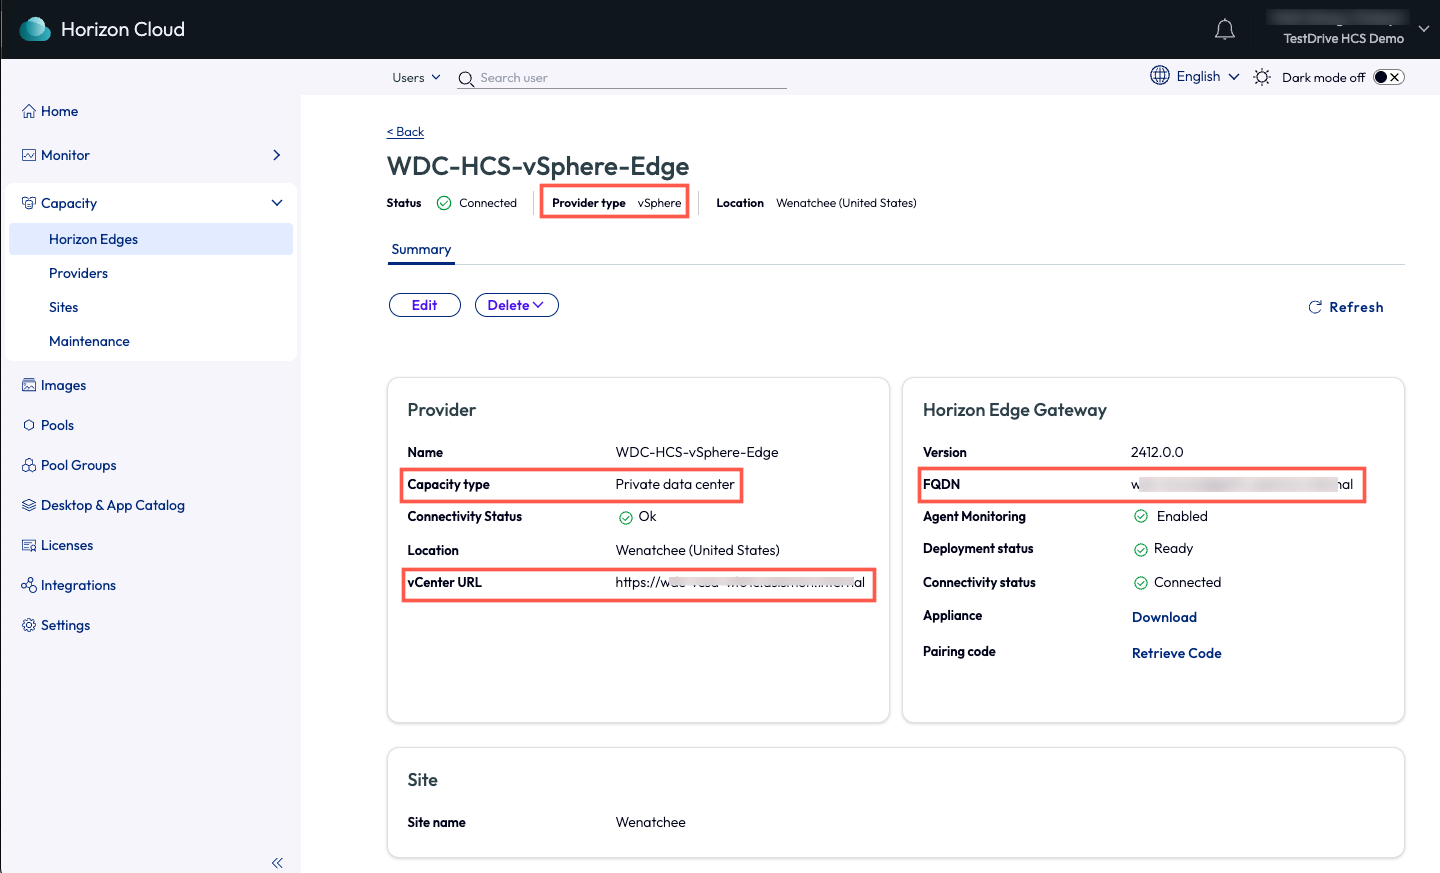Click the Refresh circular arrow icon

(x=1315, y=307)
